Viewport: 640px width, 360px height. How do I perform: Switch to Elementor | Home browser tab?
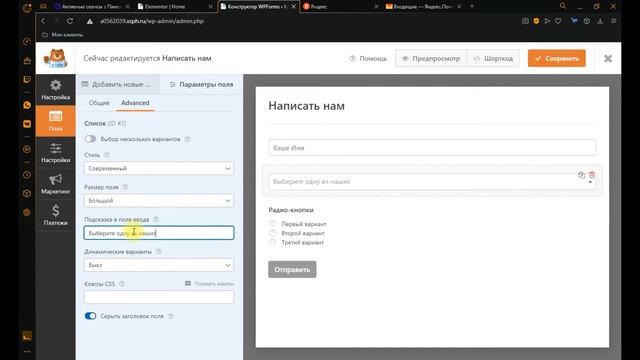(175, 7)
